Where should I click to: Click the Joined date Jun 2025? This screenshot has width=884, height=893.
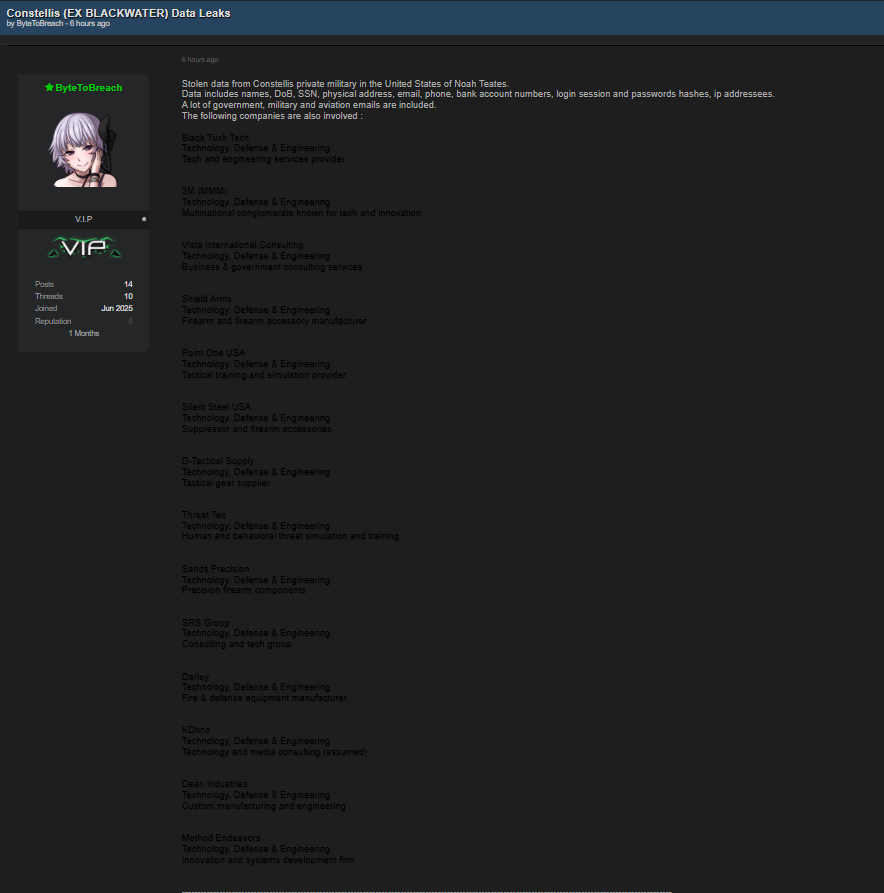(x=117, y=309)
